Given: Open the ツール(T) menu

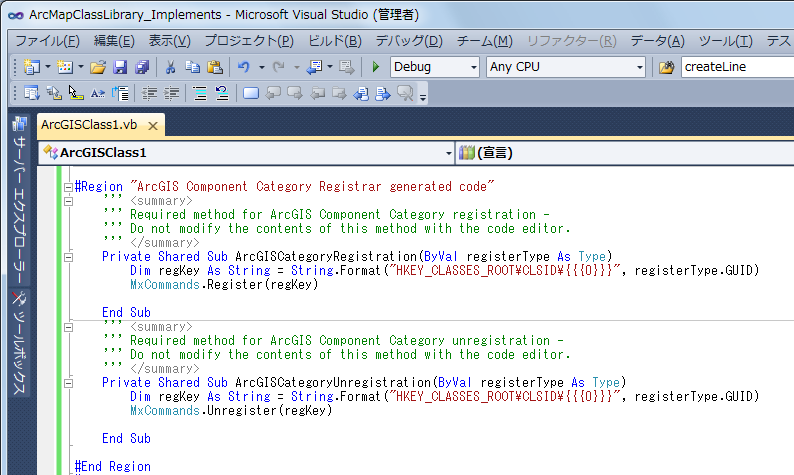Looking at the screenshot, I should pyautogui.click(x=726, y=41).
